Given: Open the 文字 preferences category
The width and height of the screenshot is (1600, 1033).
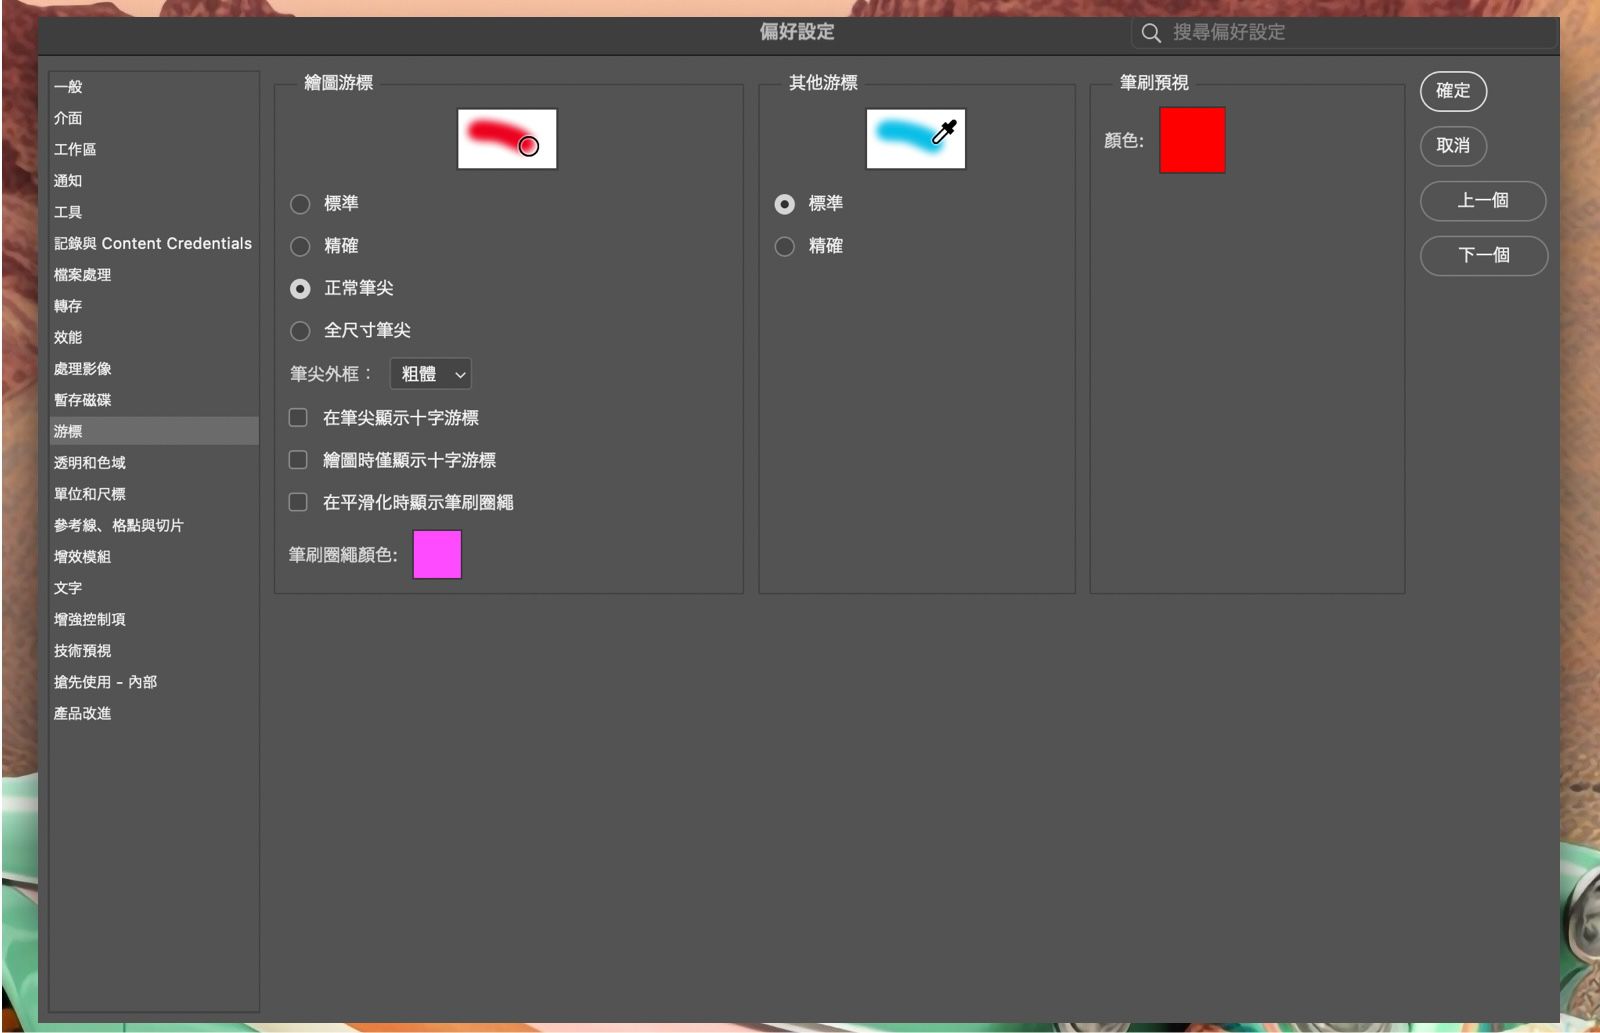Looking at the screenshot, I should 154,588.
